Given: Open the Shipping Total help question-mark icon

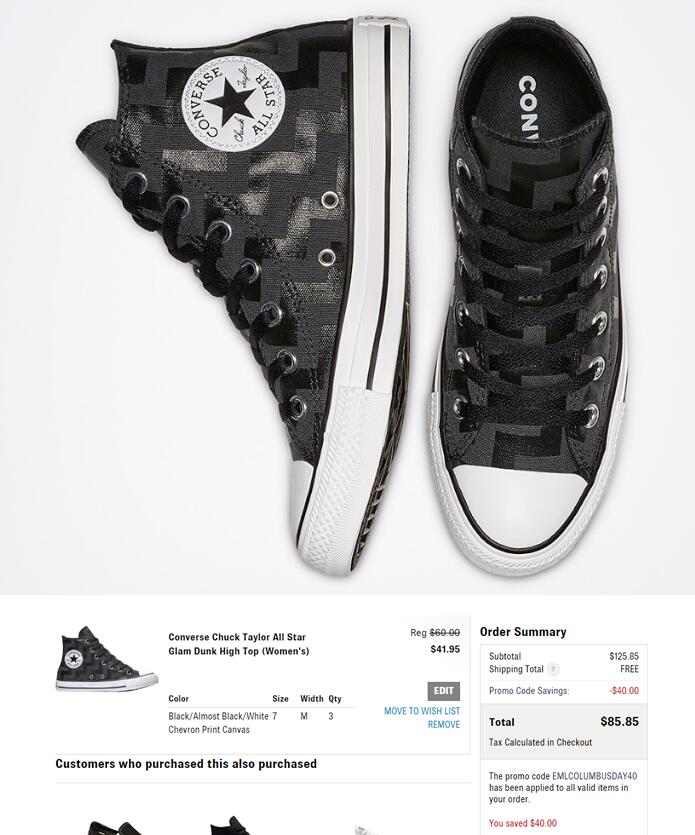Looking at the screenshot, I should point(553,669).
